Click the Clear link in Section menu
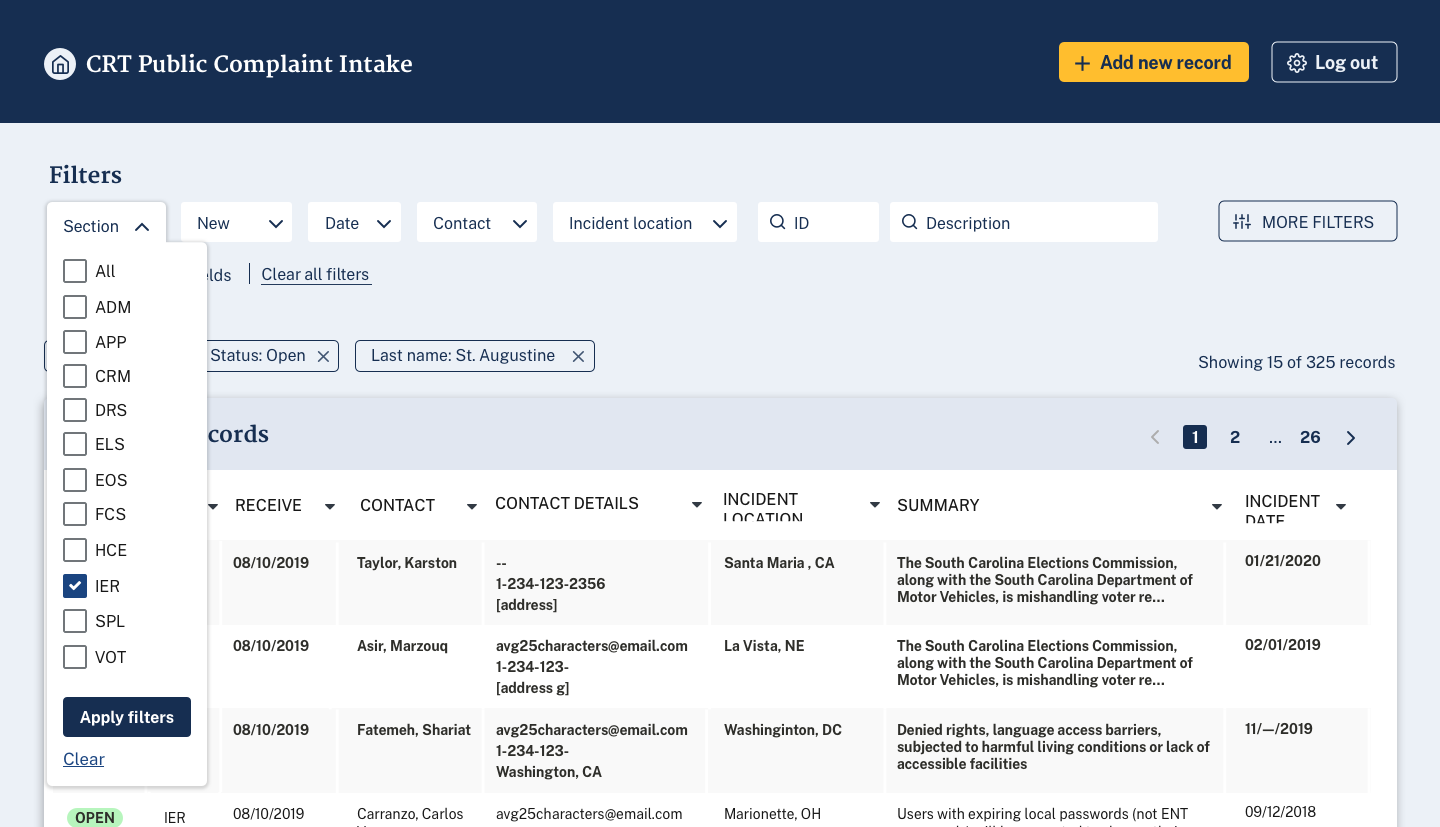 pos(84,759)
